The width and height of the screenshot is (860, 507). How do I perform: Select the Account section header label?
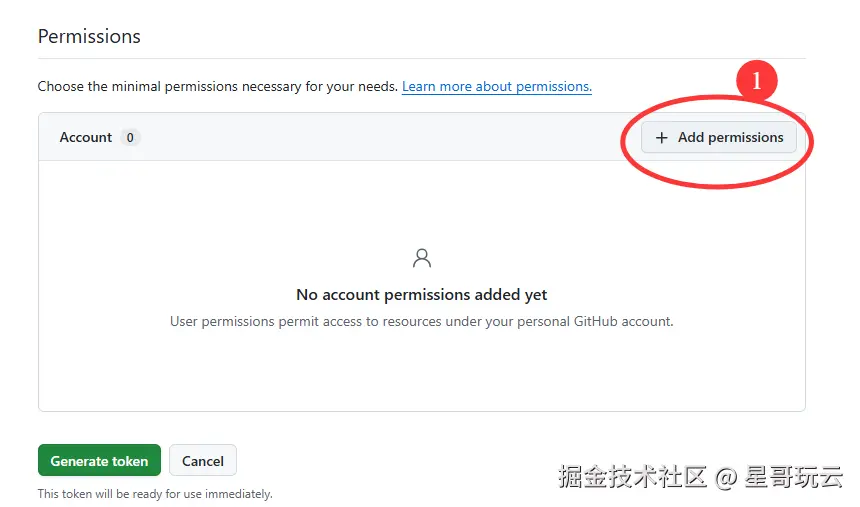pos(85,138)
